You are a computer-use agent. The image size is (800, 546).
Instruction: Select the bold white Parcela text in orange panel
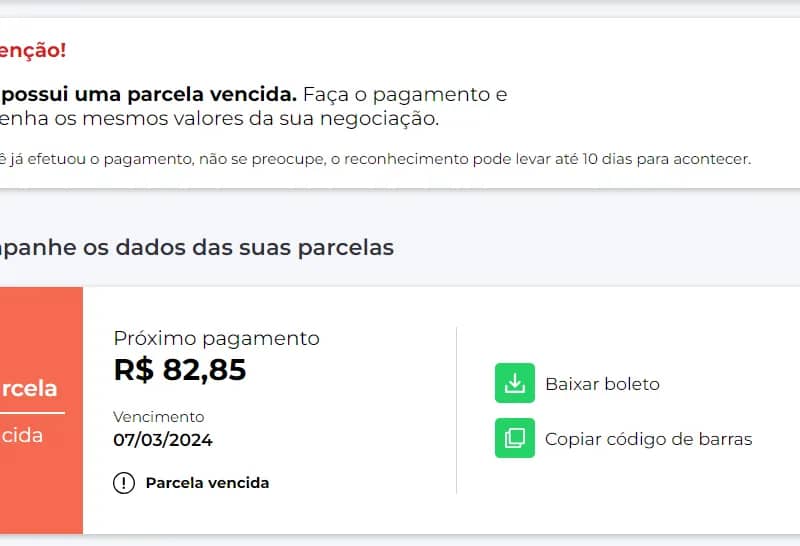[29, 389]
